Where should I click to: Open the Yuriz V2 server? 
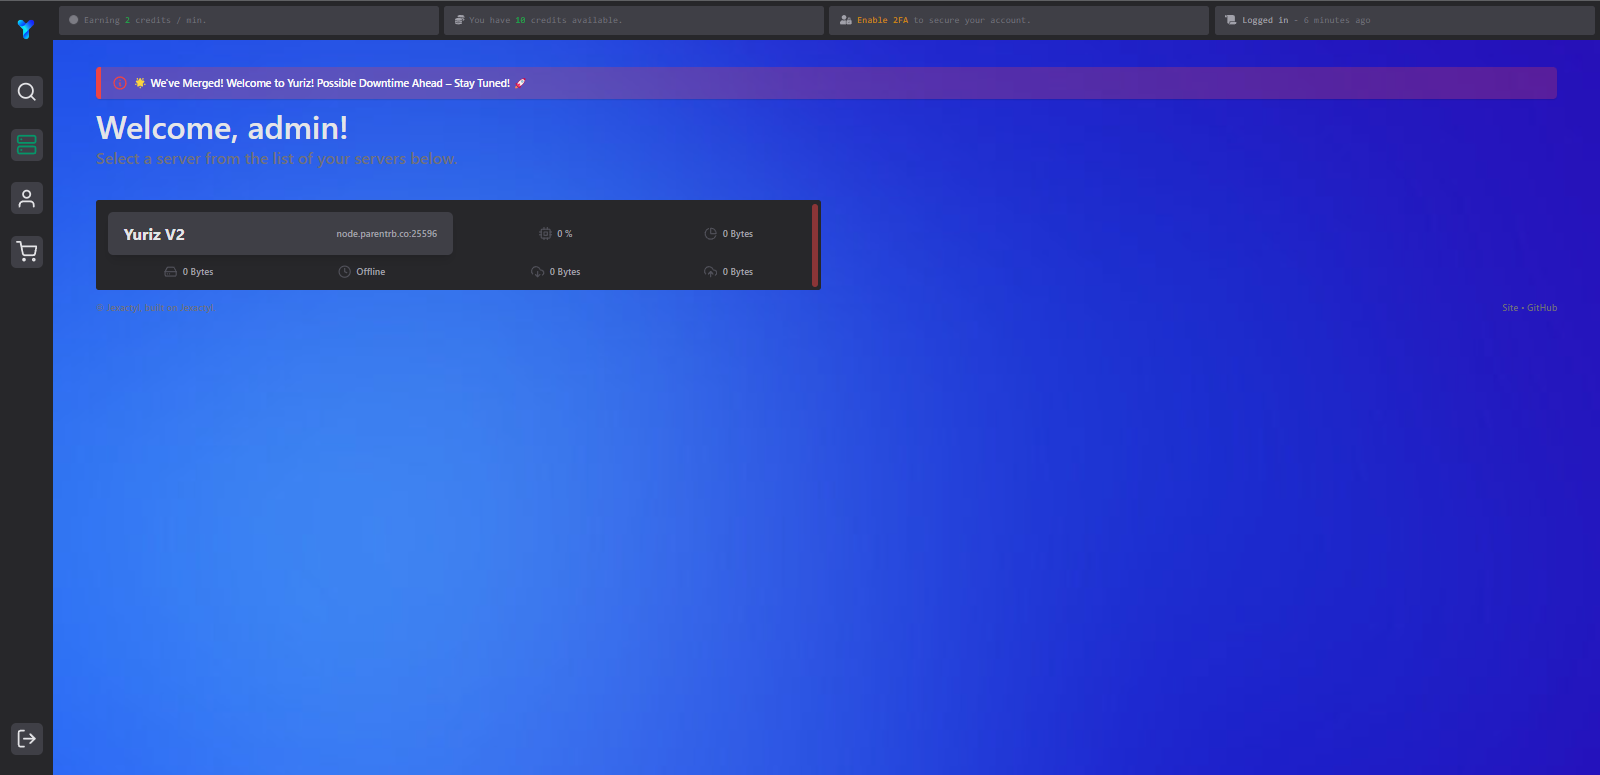154,234
